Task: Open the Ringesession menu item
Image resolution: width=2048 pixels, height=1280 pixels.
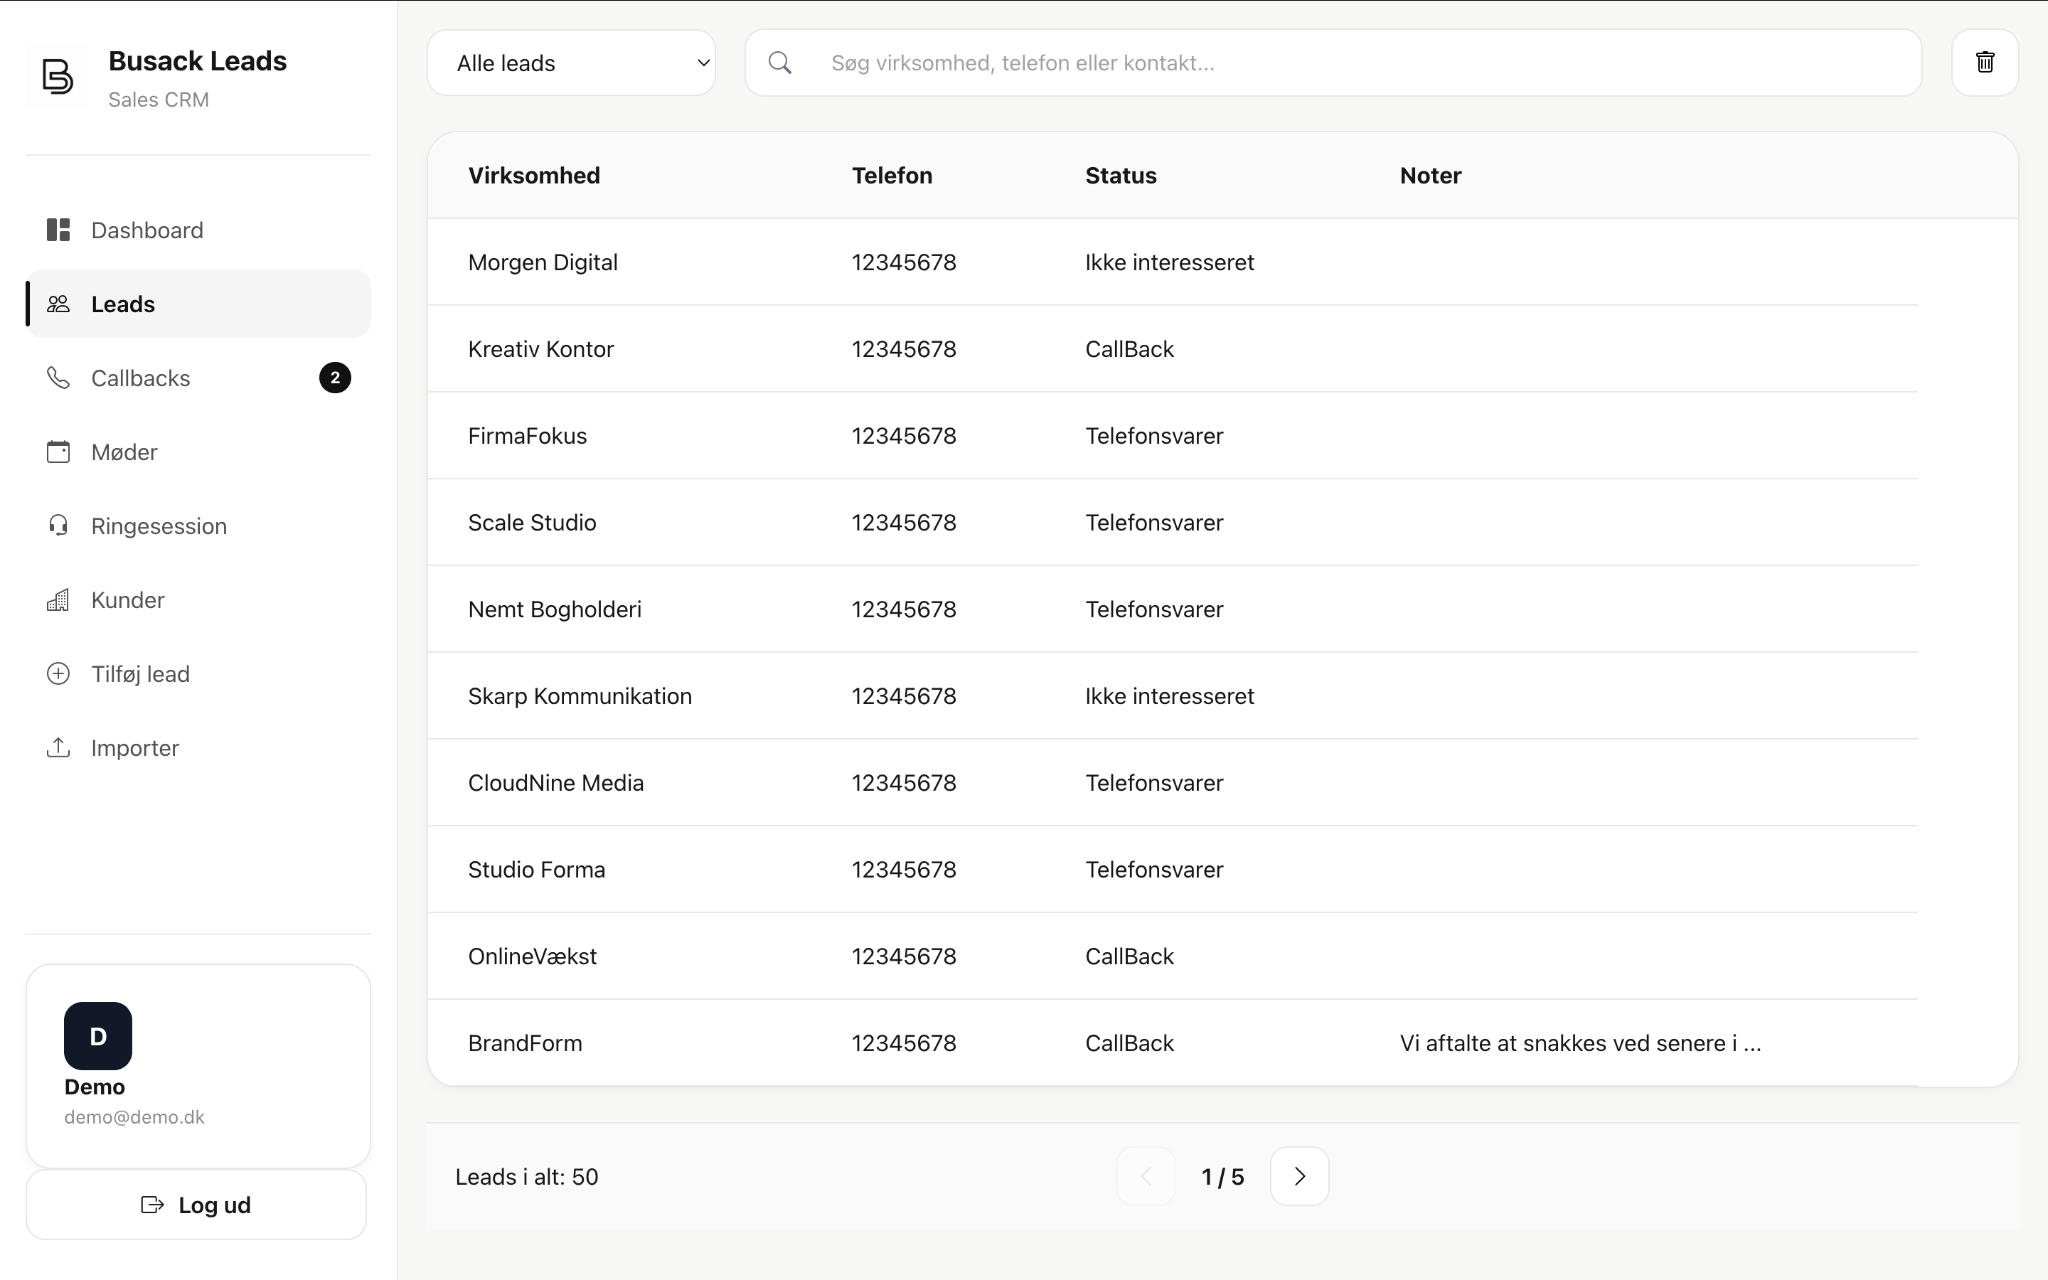Action: pos(198,526)
